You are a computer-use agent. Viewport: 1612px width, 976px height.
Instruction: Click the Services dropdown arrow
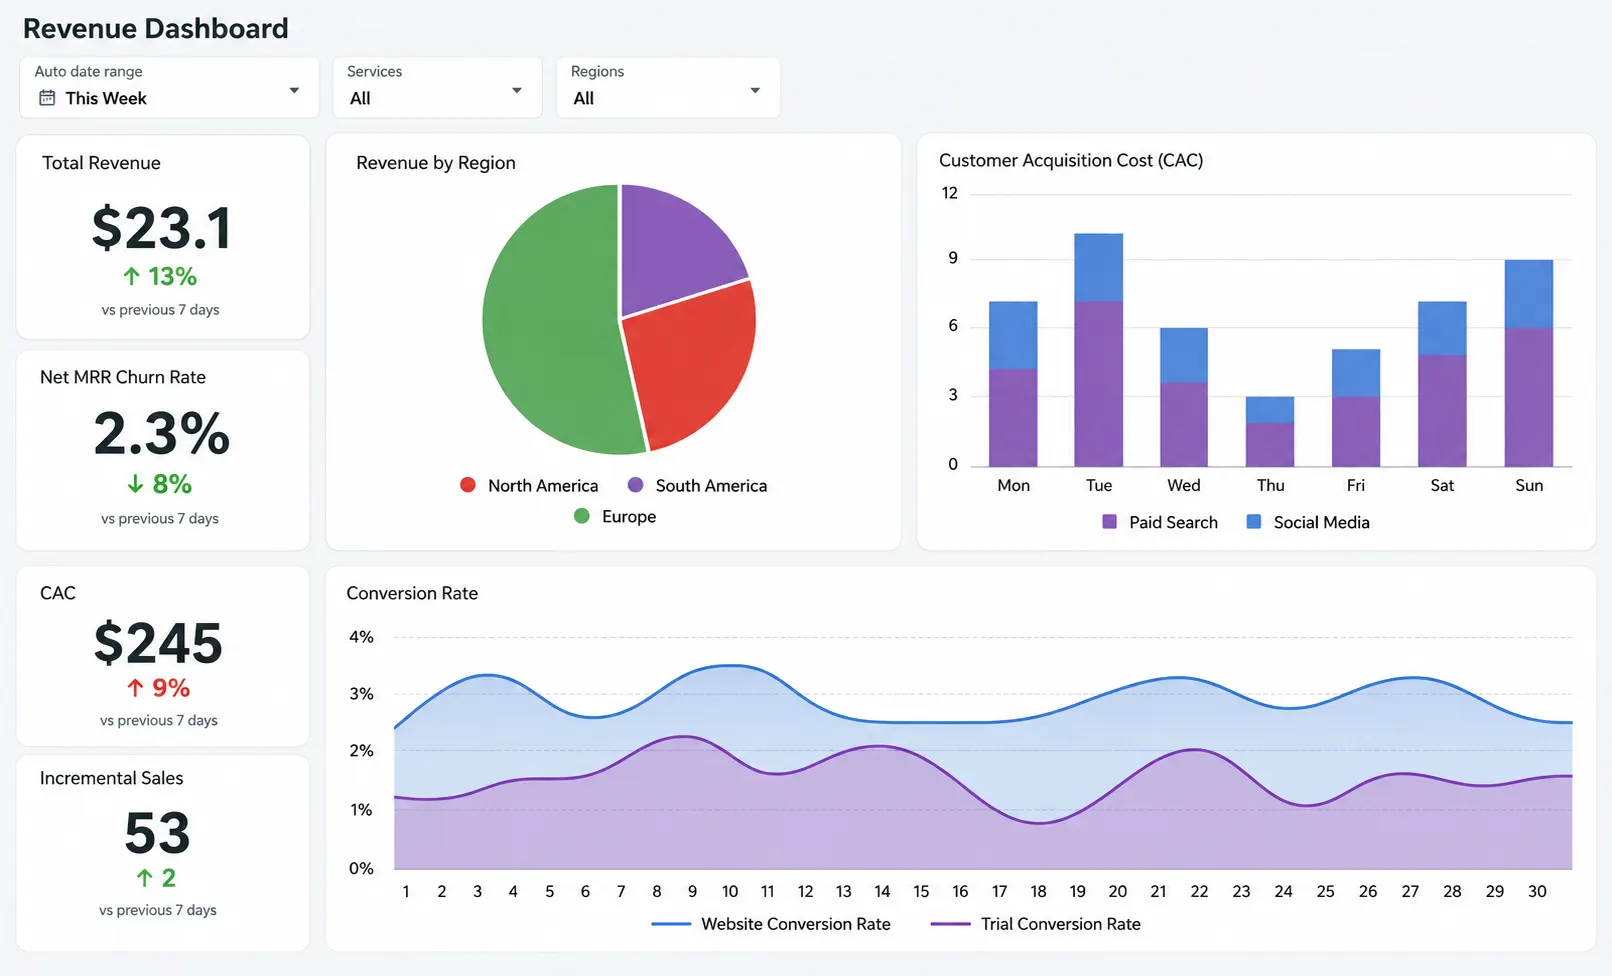517,90
